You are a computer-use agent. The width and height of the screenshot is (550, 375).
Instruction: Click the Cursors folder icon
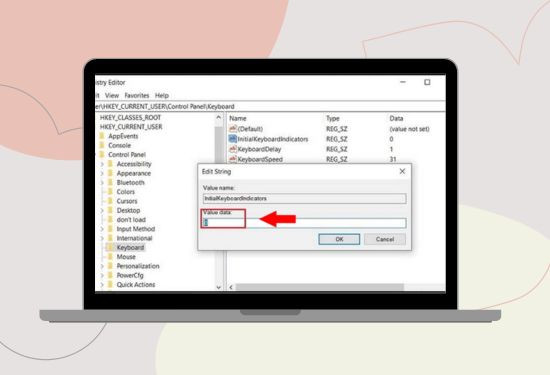(x=110, y=201)
